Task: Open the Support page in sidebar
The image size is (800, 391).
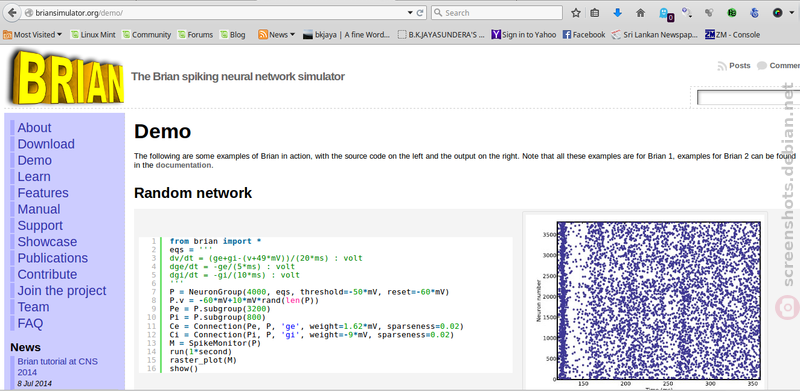Action: coord(40,226)
